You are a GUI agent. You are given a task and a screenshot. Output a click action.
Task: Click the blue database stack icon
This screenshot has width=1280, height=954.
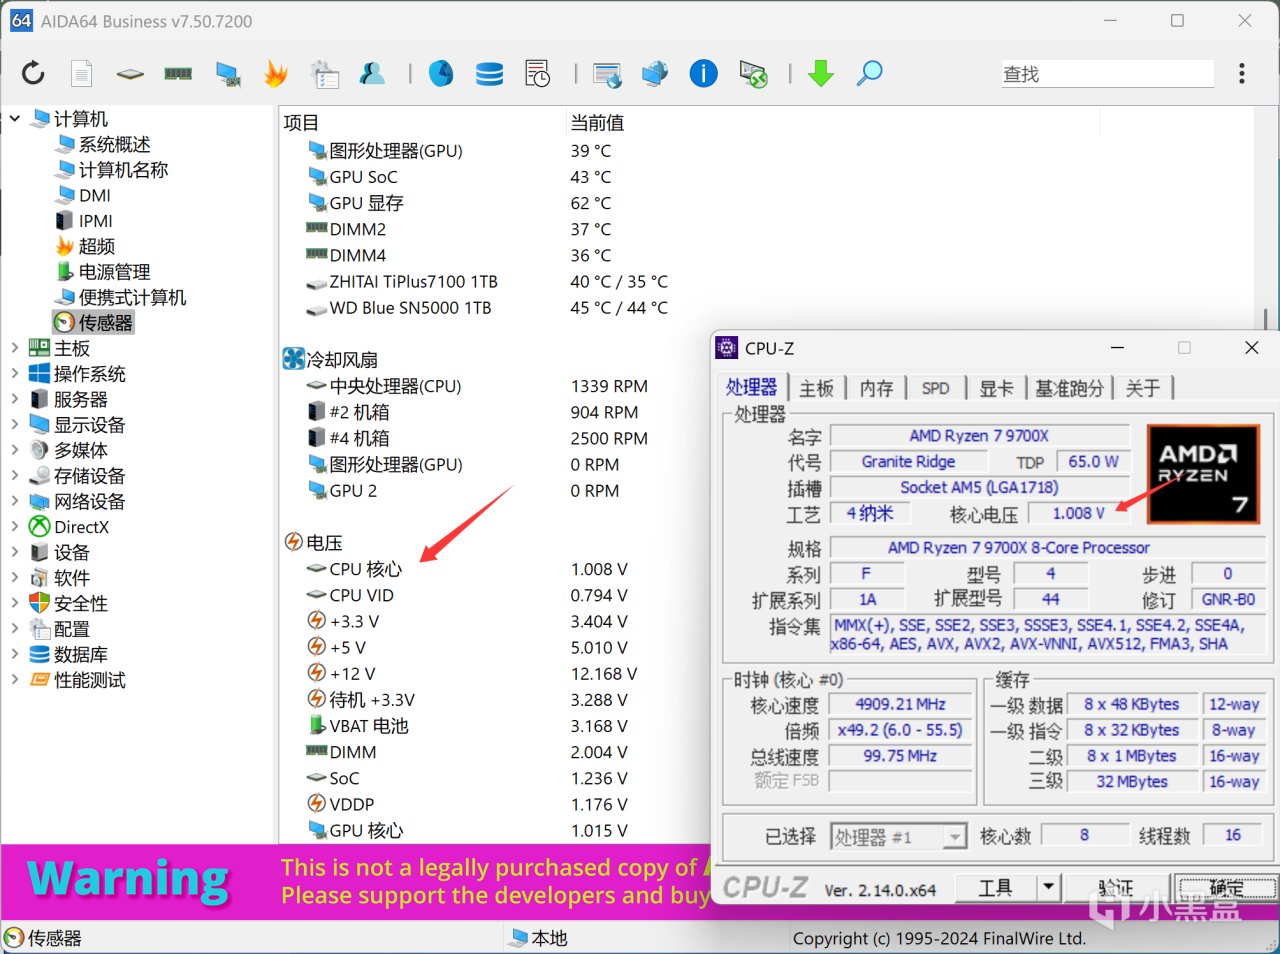(489, 73)
